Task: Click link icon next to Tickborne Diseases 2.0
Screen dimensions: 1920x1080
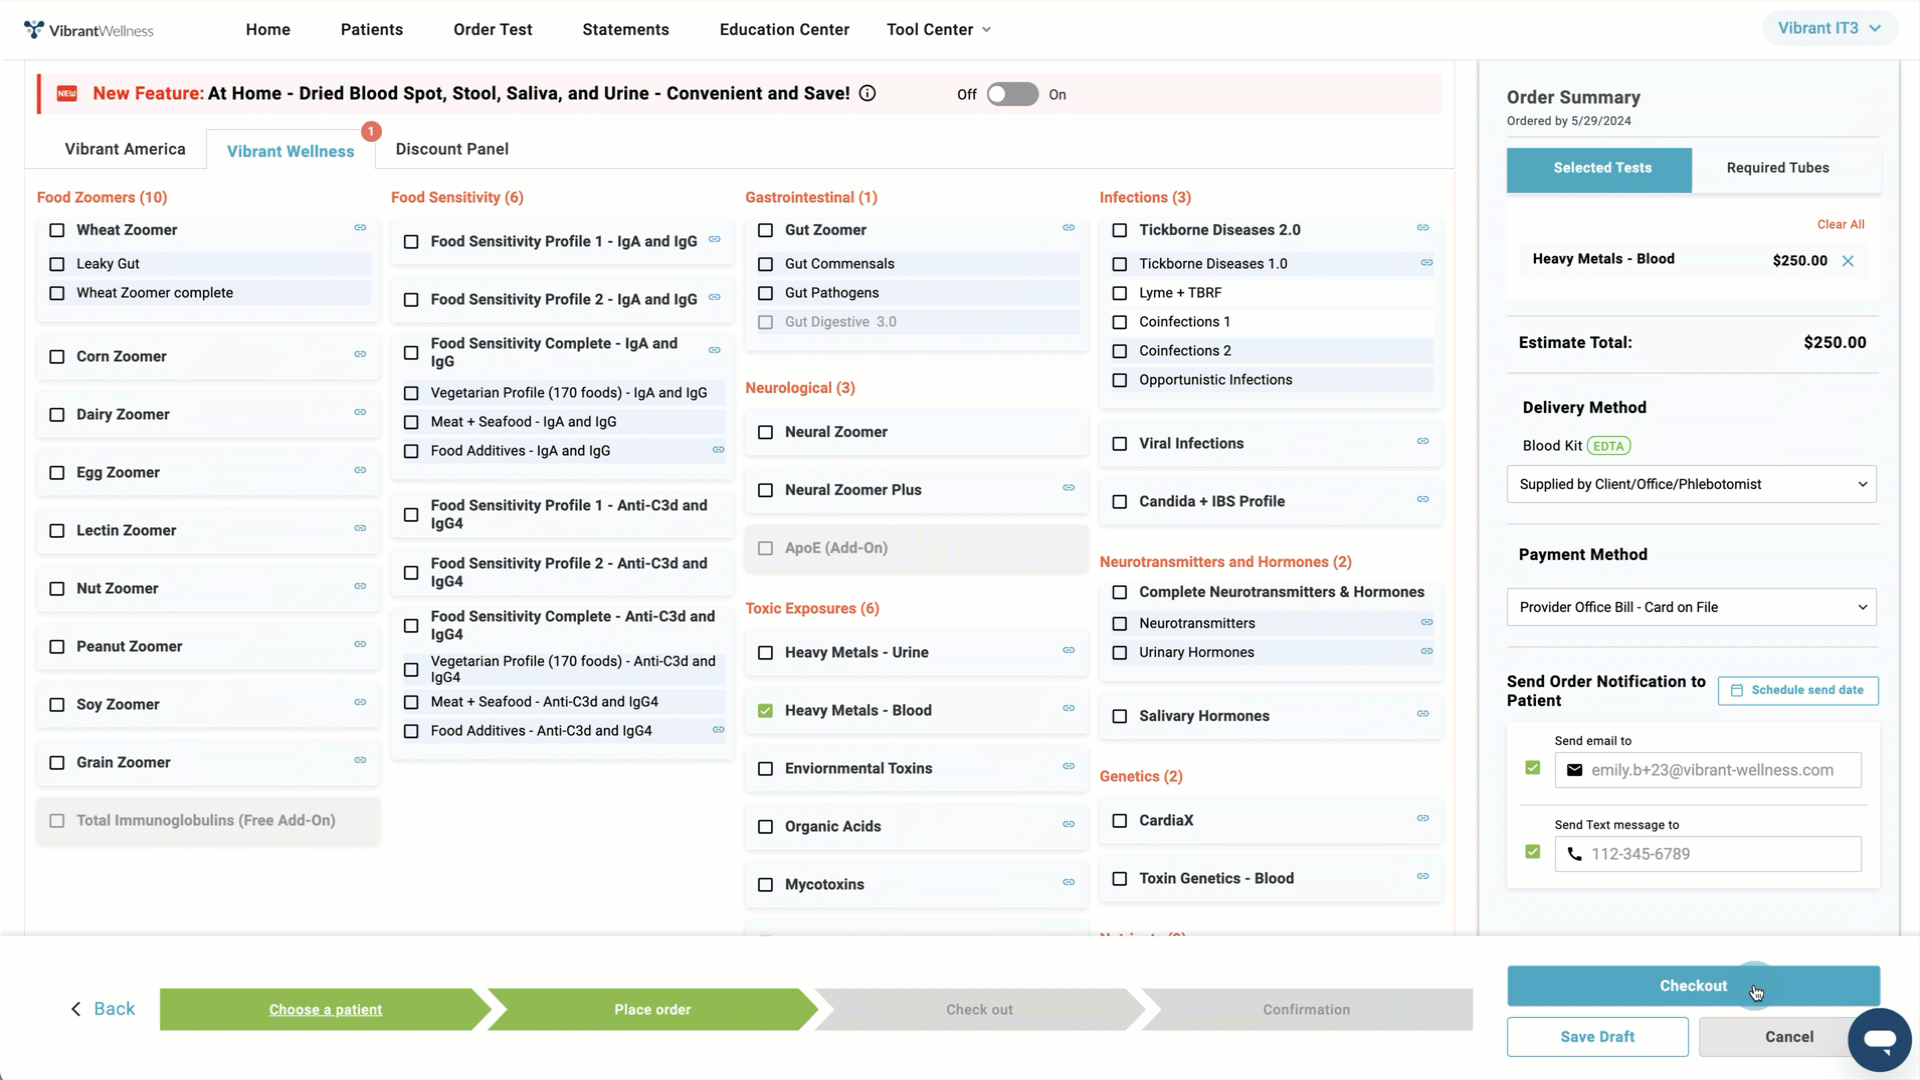Action: (x=1423, y=228)
